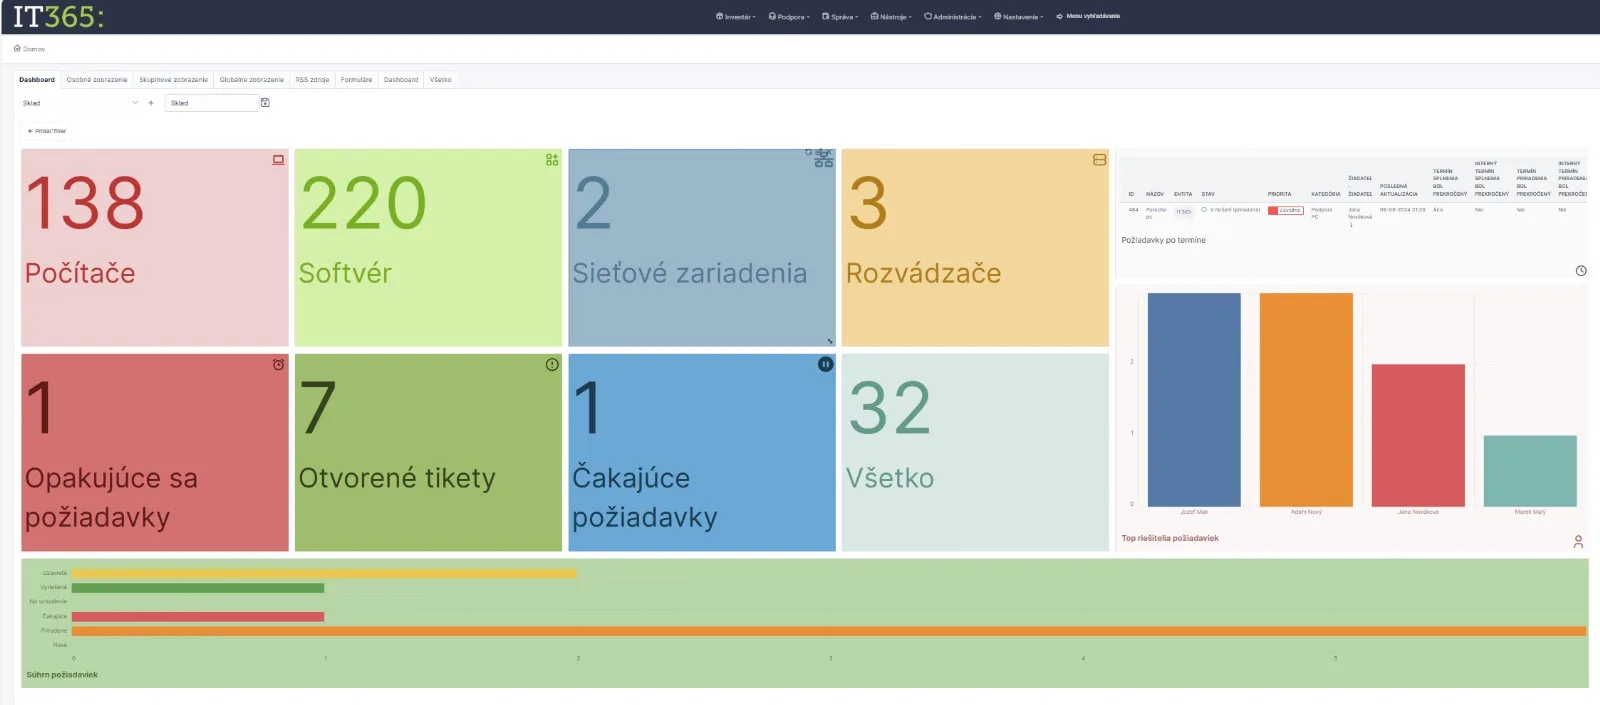Click the Požiadavky po termíne title
1600x705 pixels.
click(x=1163, y=240)
